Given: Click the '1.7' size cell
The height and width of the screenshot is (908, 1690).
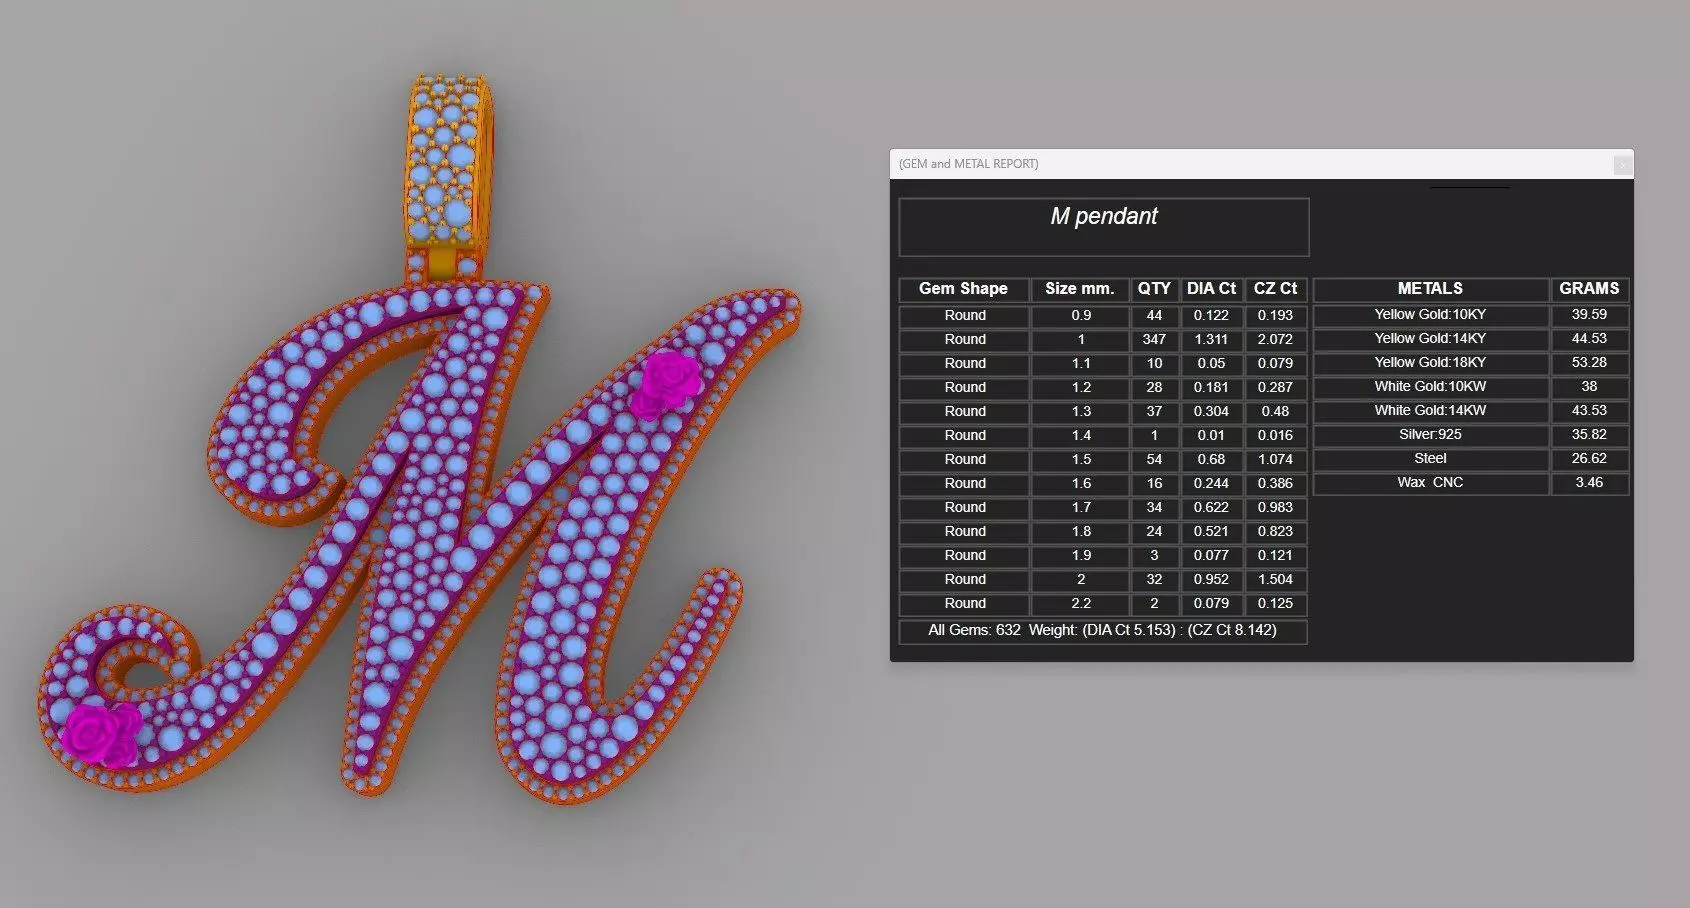Looking at the screenshot, I should pos(1080,508).
